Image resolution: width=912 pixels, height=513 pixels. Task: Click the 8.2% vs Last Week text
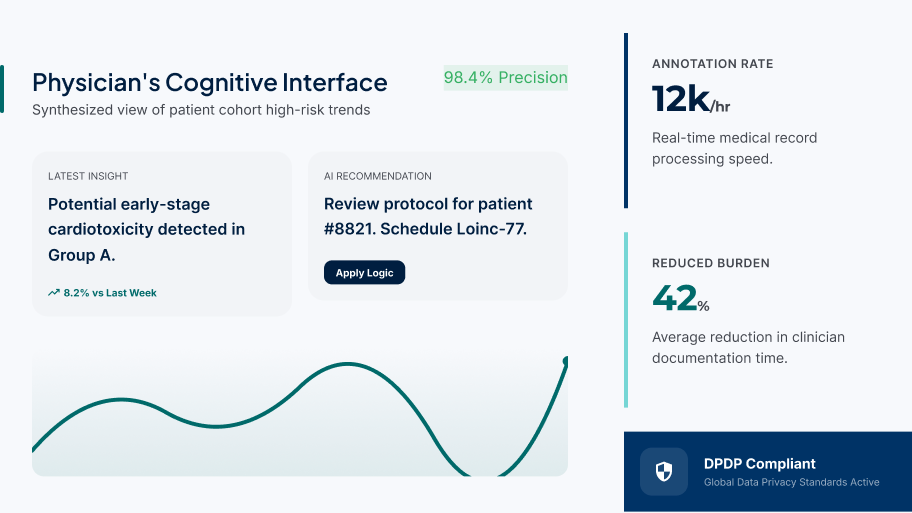tap(110, 293)
